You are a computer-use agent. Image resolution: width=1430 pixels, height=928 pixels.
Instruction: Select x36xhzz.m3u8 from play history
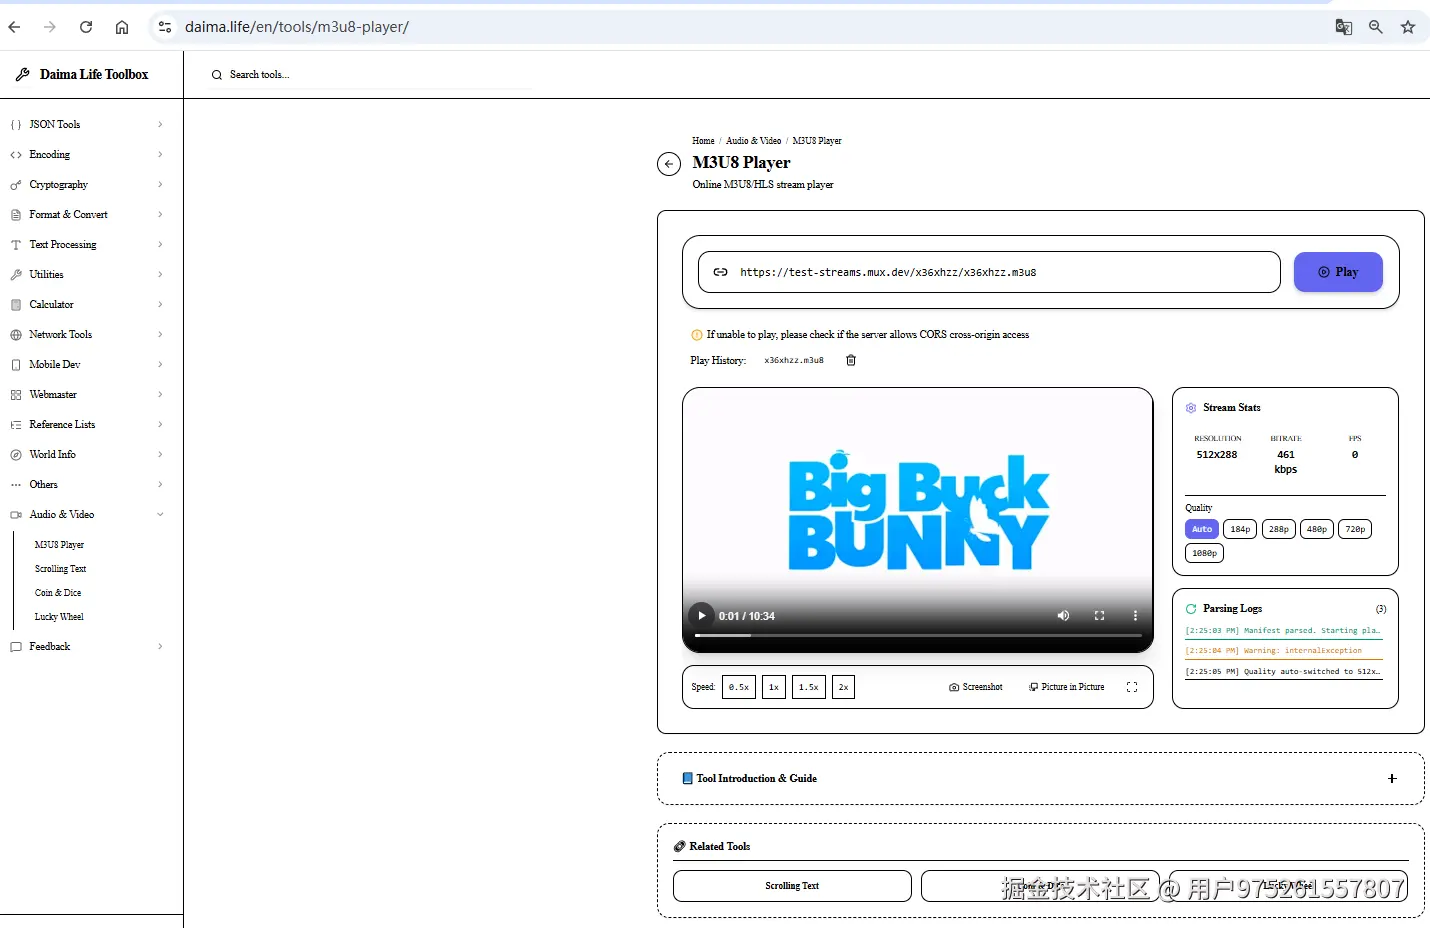(x=794, y=360)
